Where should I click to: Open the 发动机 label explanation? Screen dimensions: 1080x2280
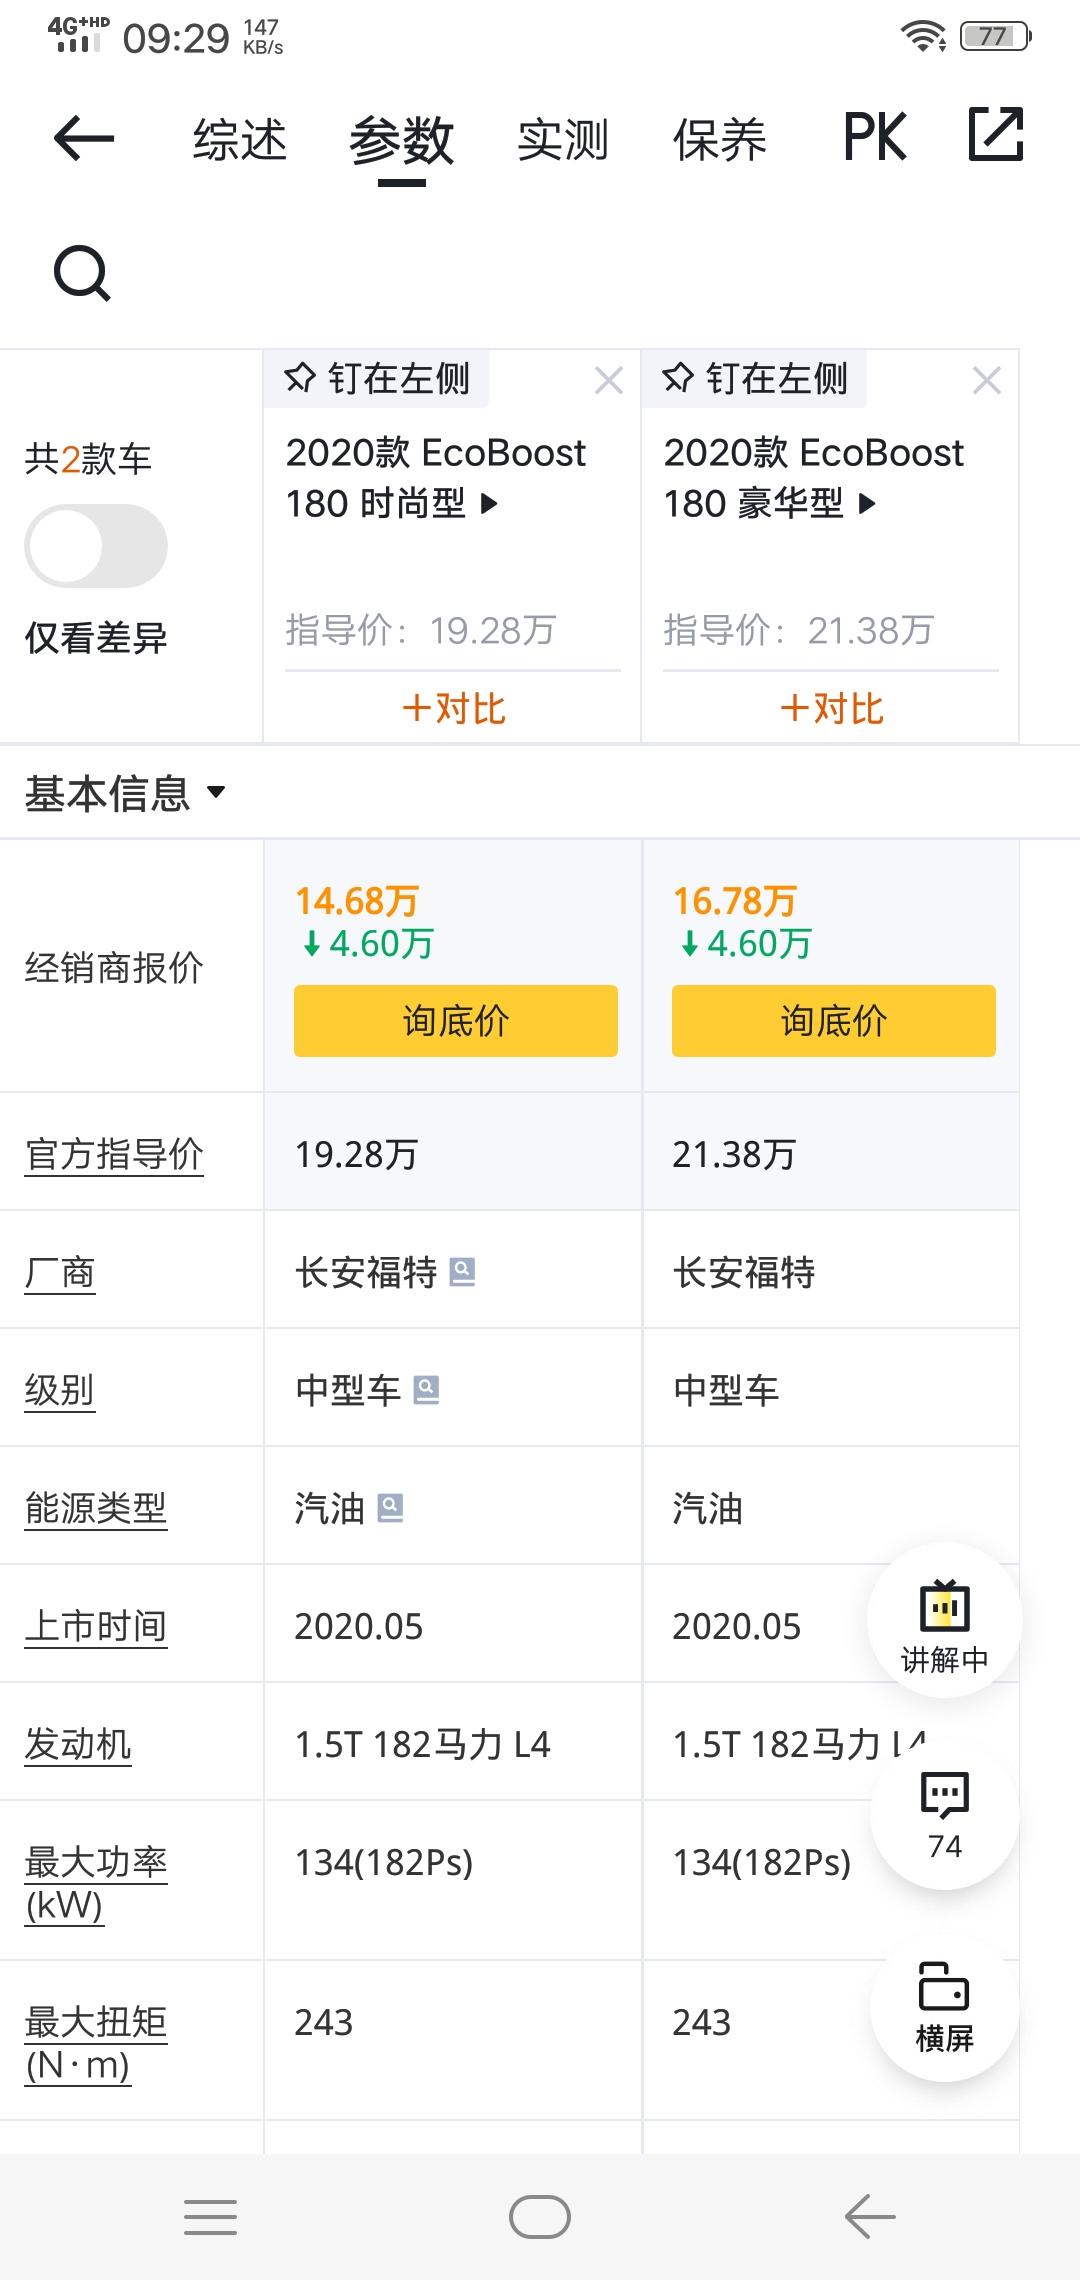(78, 1744)
